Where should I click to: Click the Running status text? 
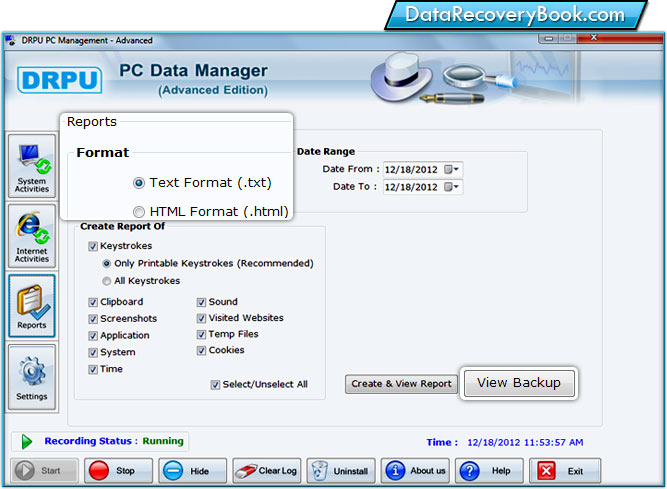[163, 441]
